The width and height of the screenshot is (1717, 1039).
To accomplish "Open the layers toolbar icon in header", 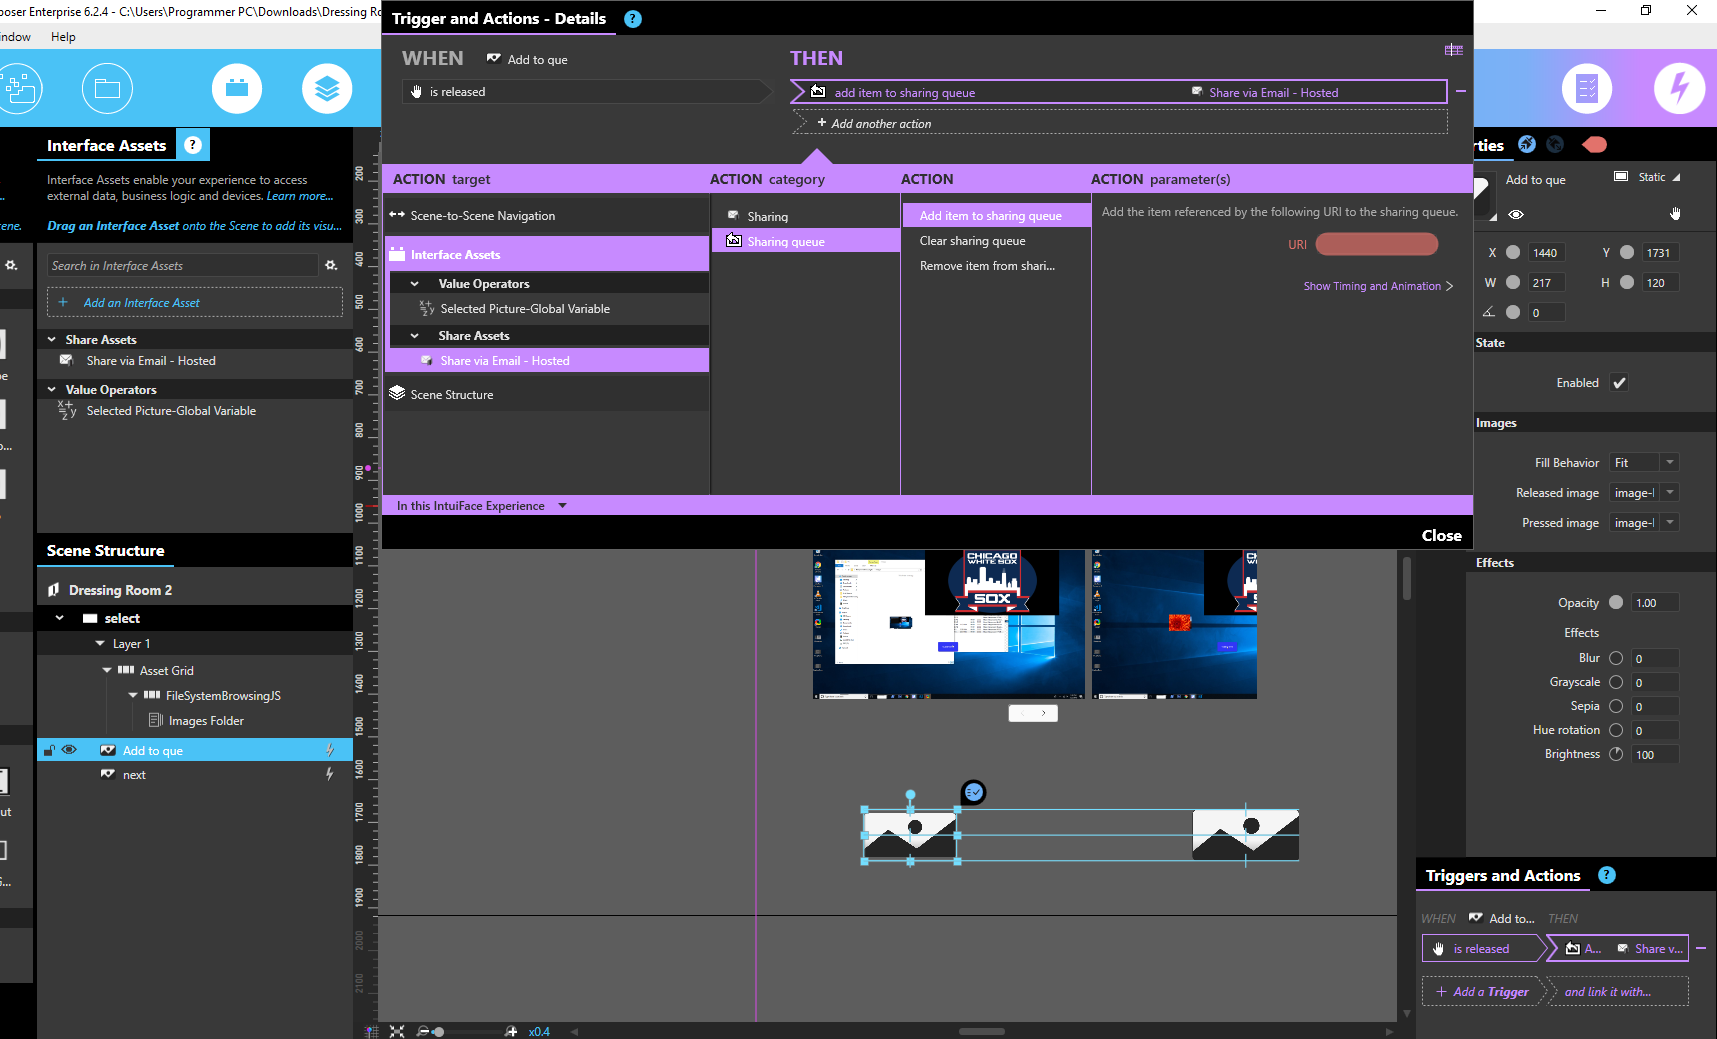I will (x=327, y=89).
